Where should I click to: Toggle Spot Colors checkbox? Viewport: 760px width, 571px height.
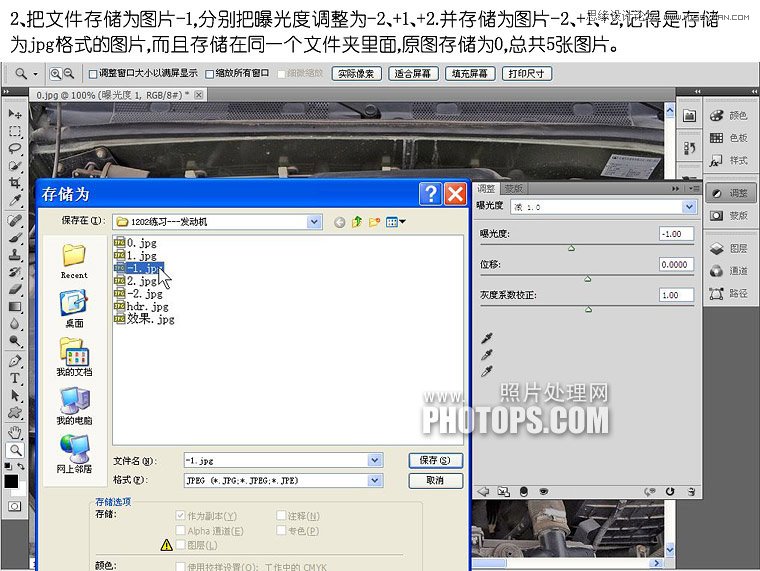pyautogui.click(x=281, y=530)
